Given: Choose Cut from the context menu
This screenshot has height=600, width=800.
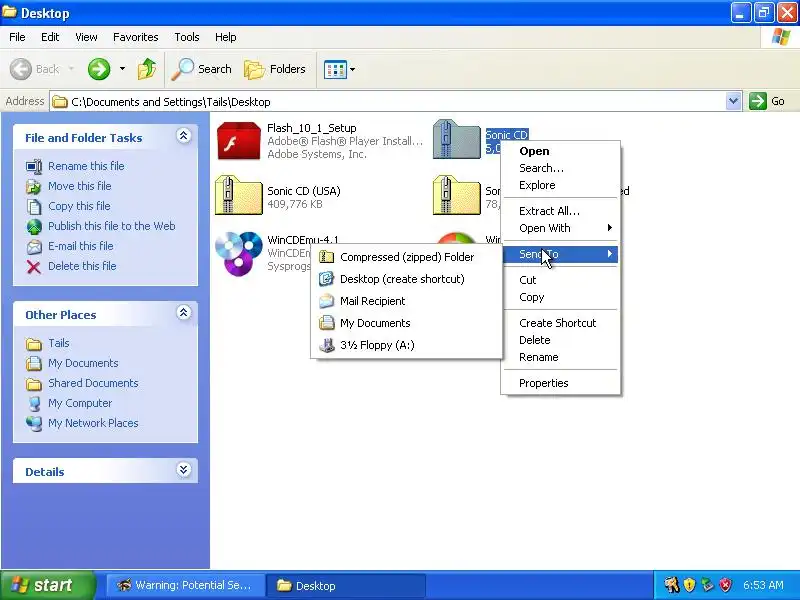Looking at the screenshot, I should pyautogui.click(x=560, y=280).
